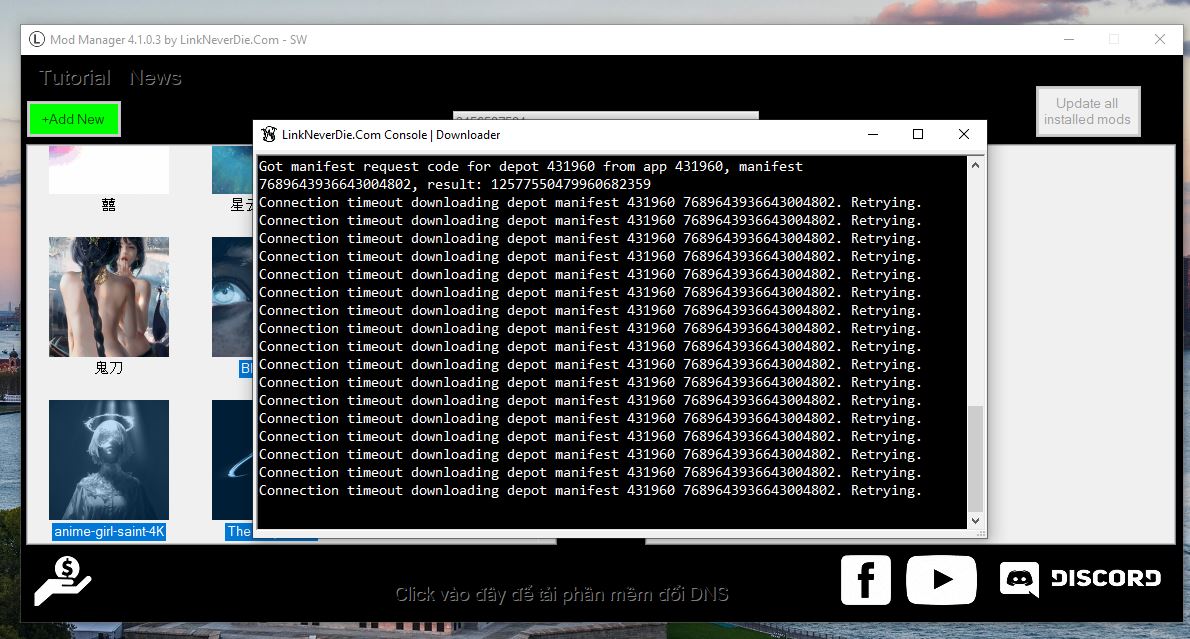Click Update all installed mods button
The width and height of the screenshot is (1190, 639).
click(x=1087, y=111)
